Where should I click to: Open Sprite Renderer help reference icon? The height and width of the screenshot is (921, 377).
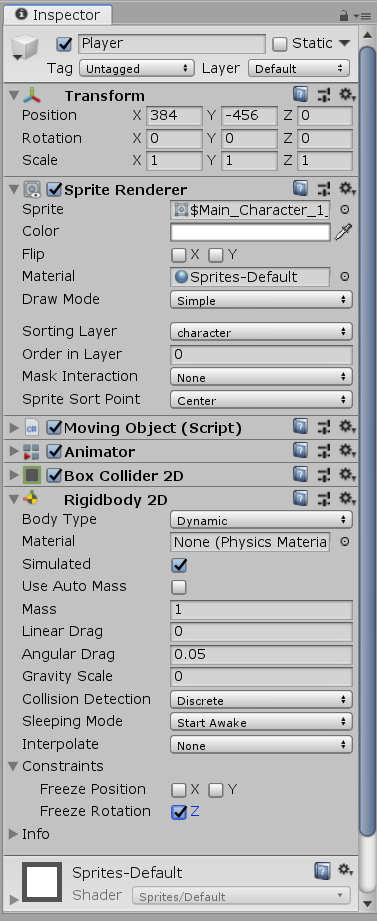pyautogui.click(x=300, y=189)
